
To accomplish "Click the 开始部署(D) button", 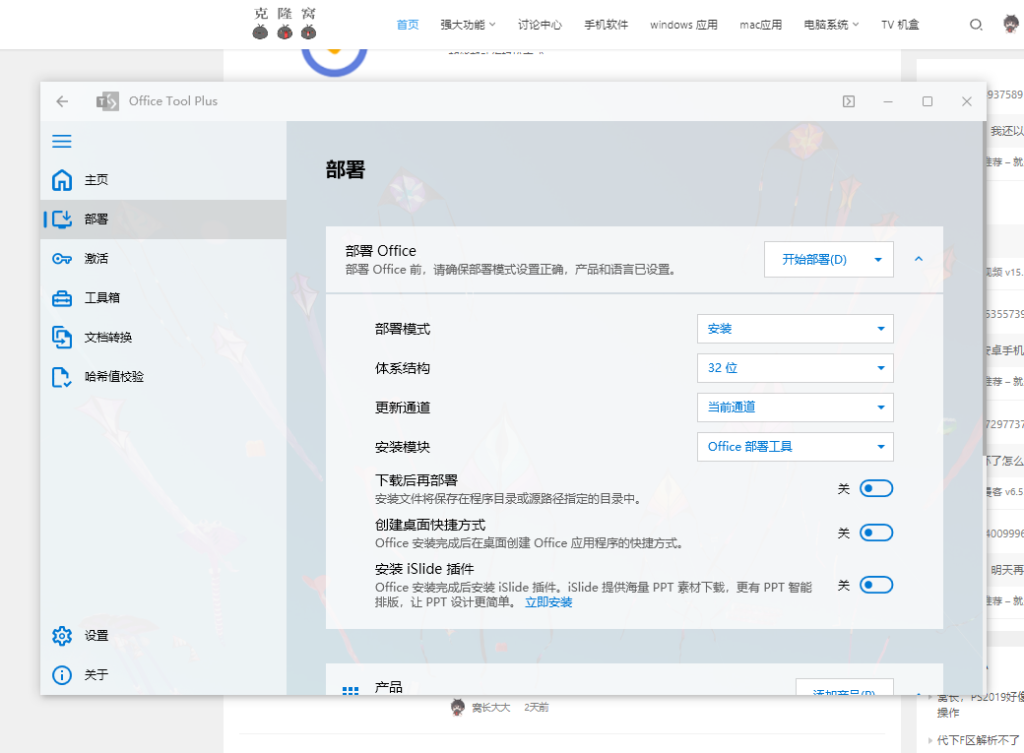I will coord(814,260).
